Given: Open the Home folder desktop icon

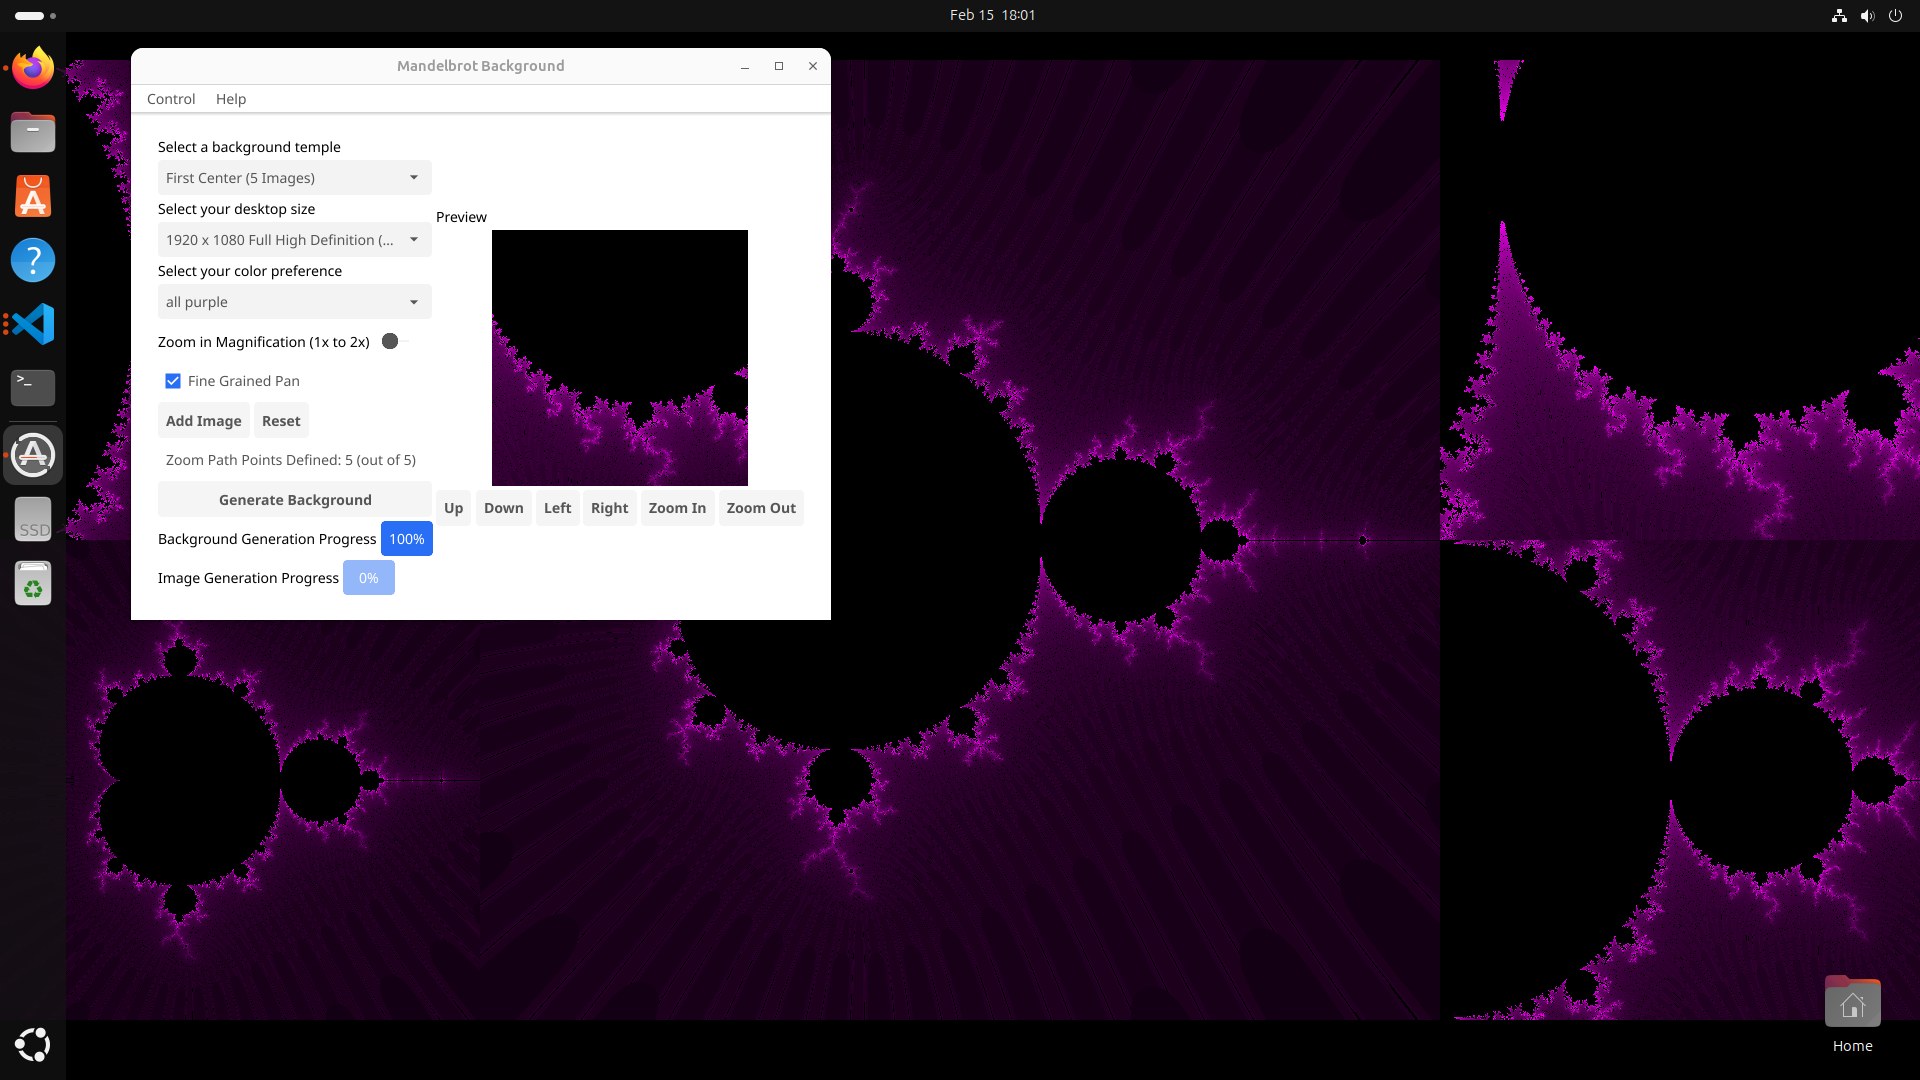Looking at the screenshot, I should [x=1852, y=1015].
